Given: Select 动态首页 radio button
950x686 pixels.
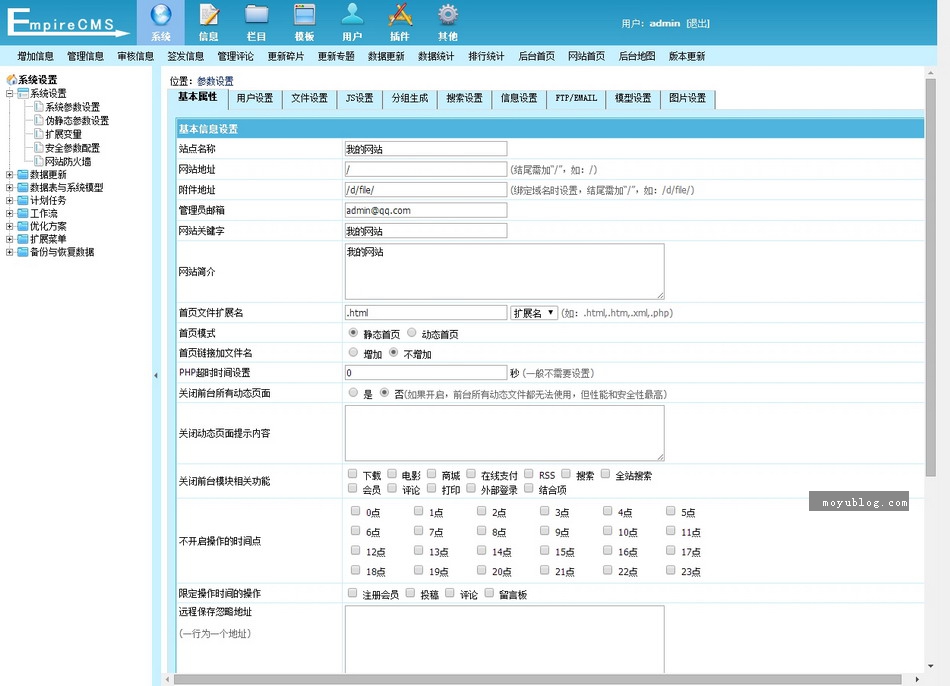Looking at the screenshot, I should (412, 333).
